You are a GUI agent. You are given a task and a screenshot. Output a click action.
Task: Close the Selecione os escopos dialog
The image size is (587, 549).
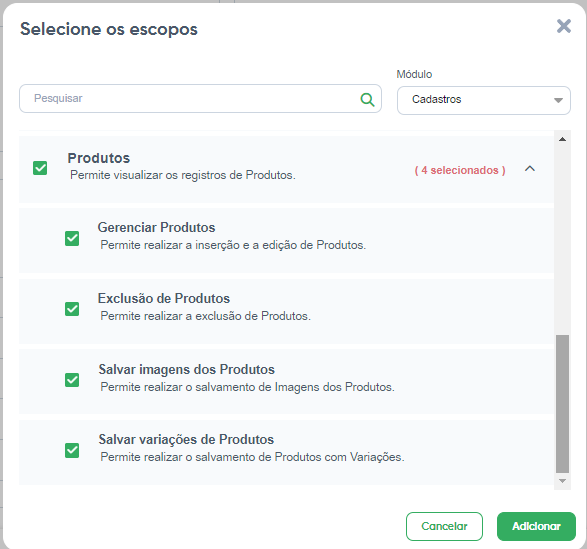564,26
